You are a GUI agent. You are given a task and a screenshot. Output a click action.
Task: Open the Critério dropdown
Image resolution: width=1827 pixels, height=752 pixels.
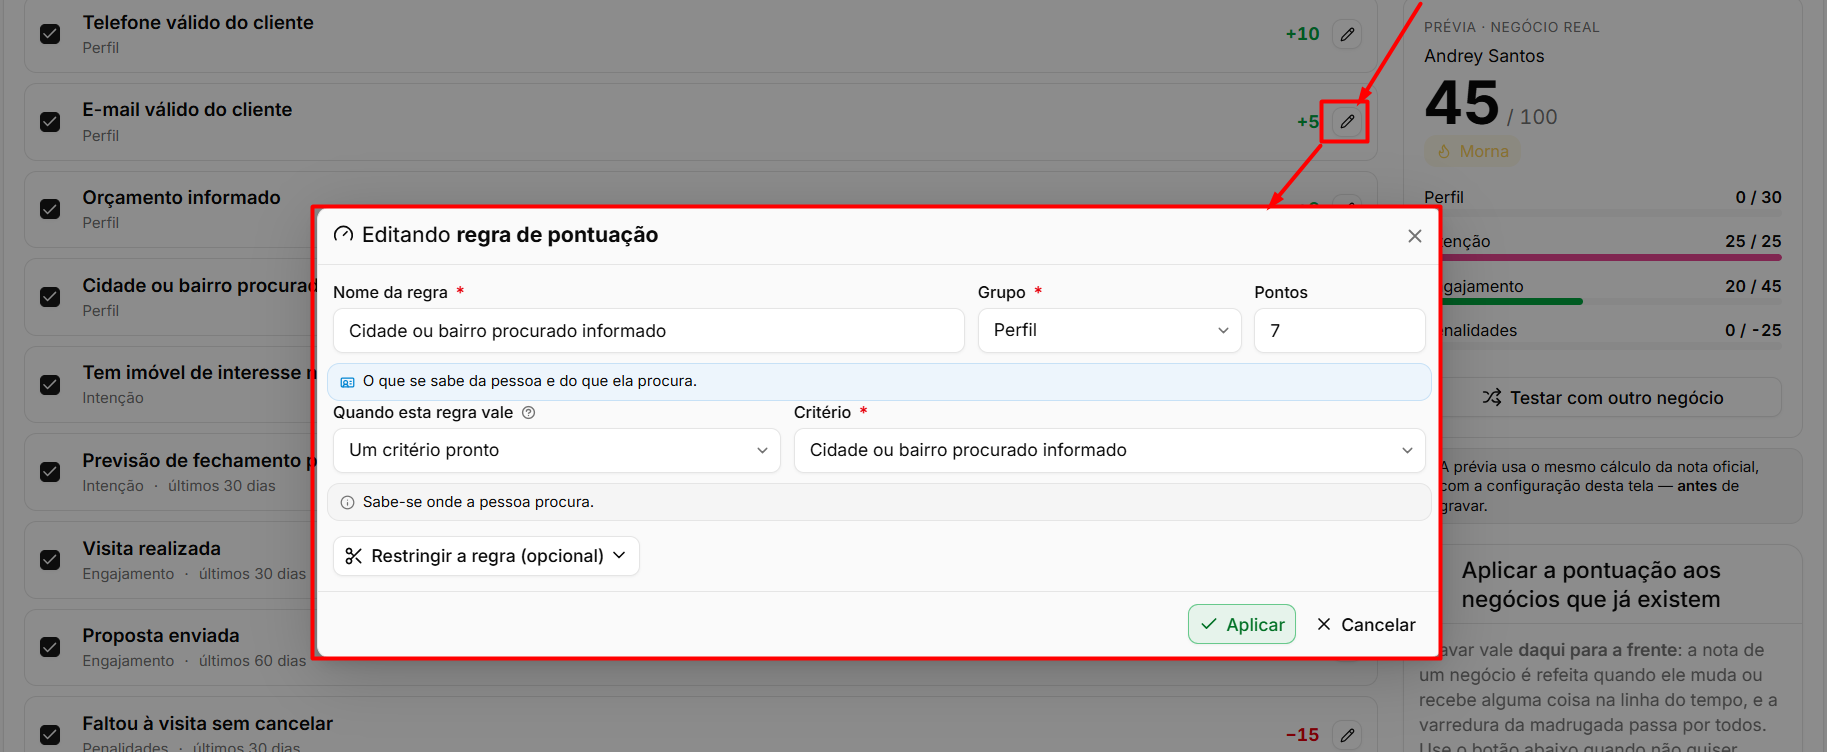(1109, 451)
